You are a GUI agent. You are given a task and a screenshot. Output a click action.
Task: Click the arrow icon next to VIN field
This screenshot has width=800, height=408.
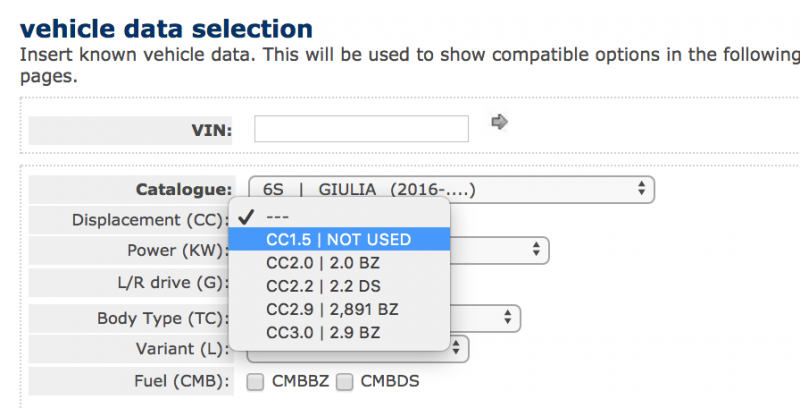500,122
